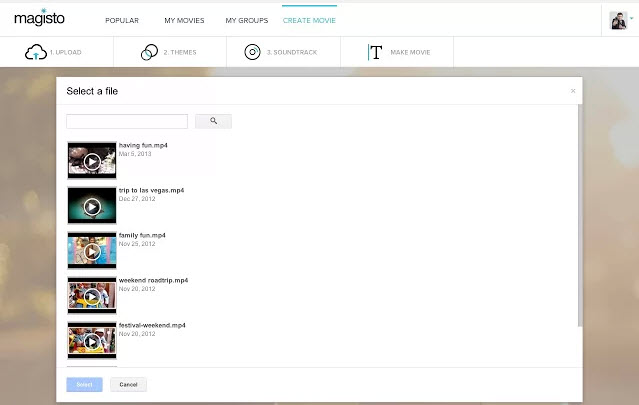Click the Nov 25, 2012 date text
The height and width of the screenshot is (405, 639).
137,244
